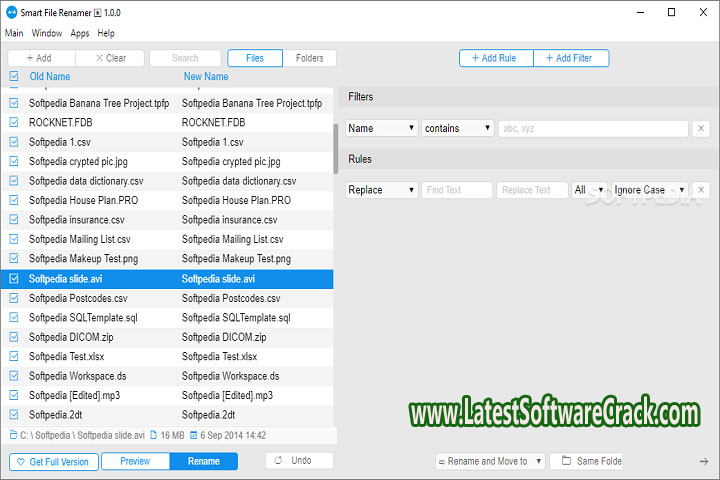
Task: Click the + Add Rule button
Action: pos(496,58)
